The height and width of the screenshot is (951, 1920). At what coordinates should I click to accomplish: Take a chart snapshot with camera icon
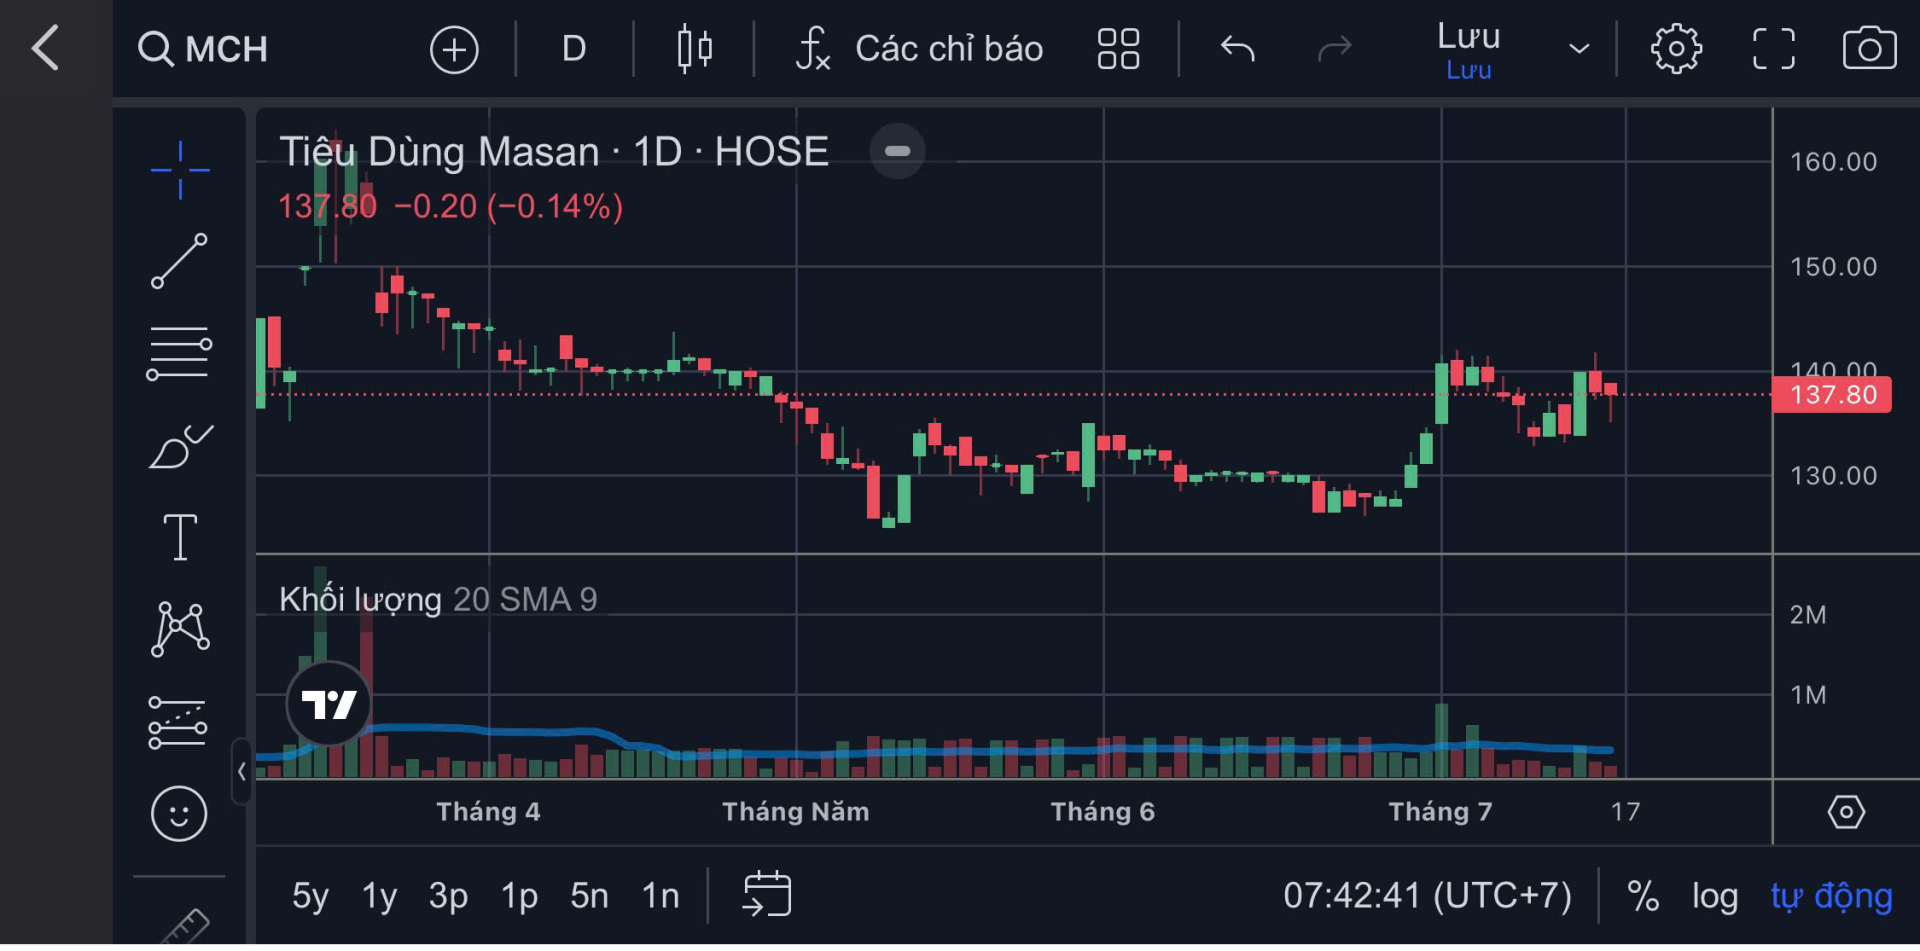[1869, 48]
